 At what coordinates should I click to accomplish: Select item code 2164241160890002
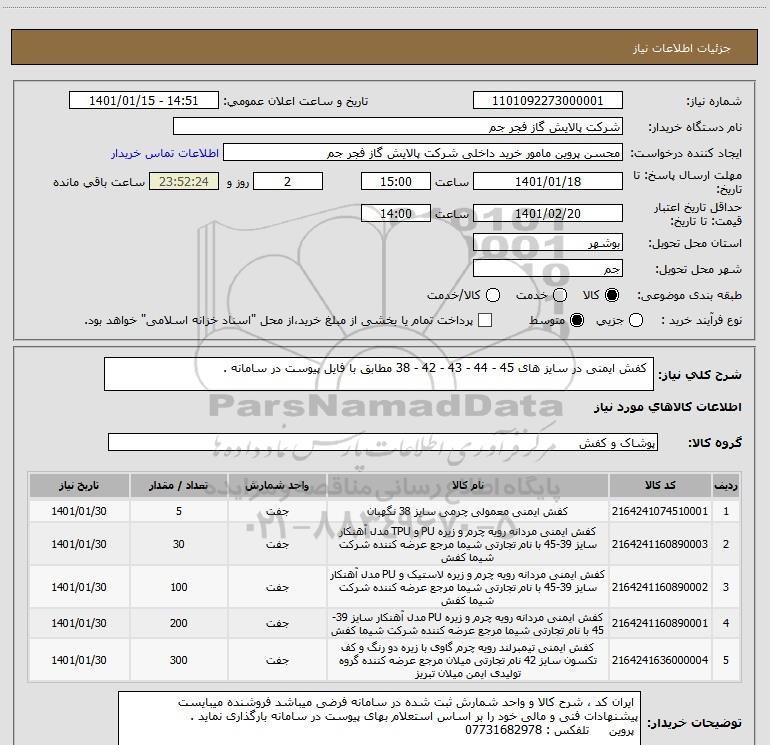[x=660, y=587]
